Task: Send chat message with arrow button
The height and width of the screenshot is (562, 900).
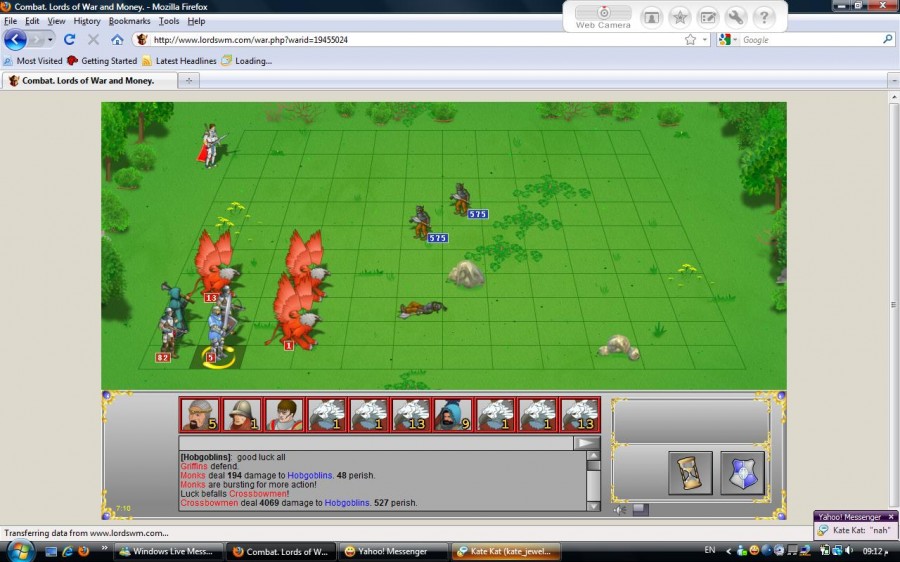Action: point(587,443)
